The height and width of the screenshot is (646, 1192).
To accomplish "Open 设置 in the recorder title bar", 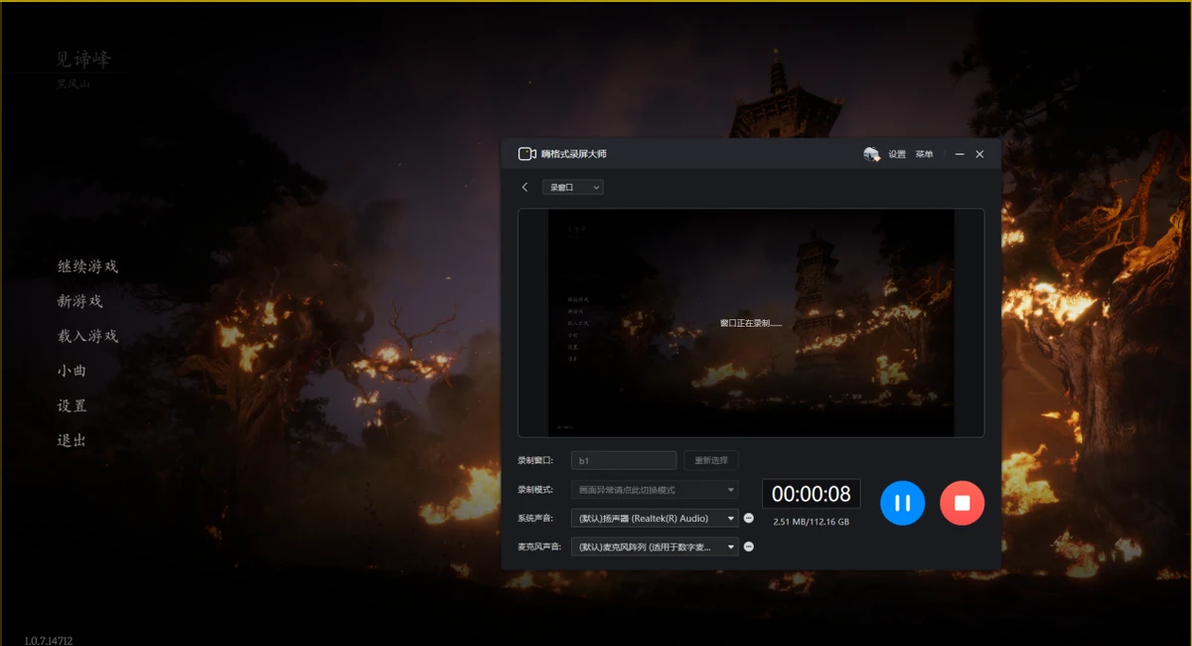I will [897, 154].
